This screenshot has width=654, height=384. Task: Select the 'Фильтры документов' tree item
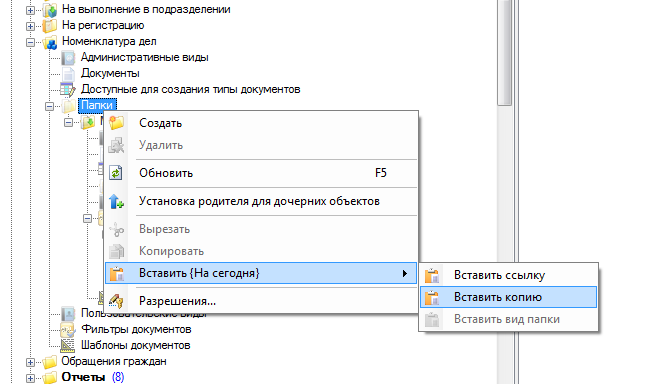pos(136,329)
